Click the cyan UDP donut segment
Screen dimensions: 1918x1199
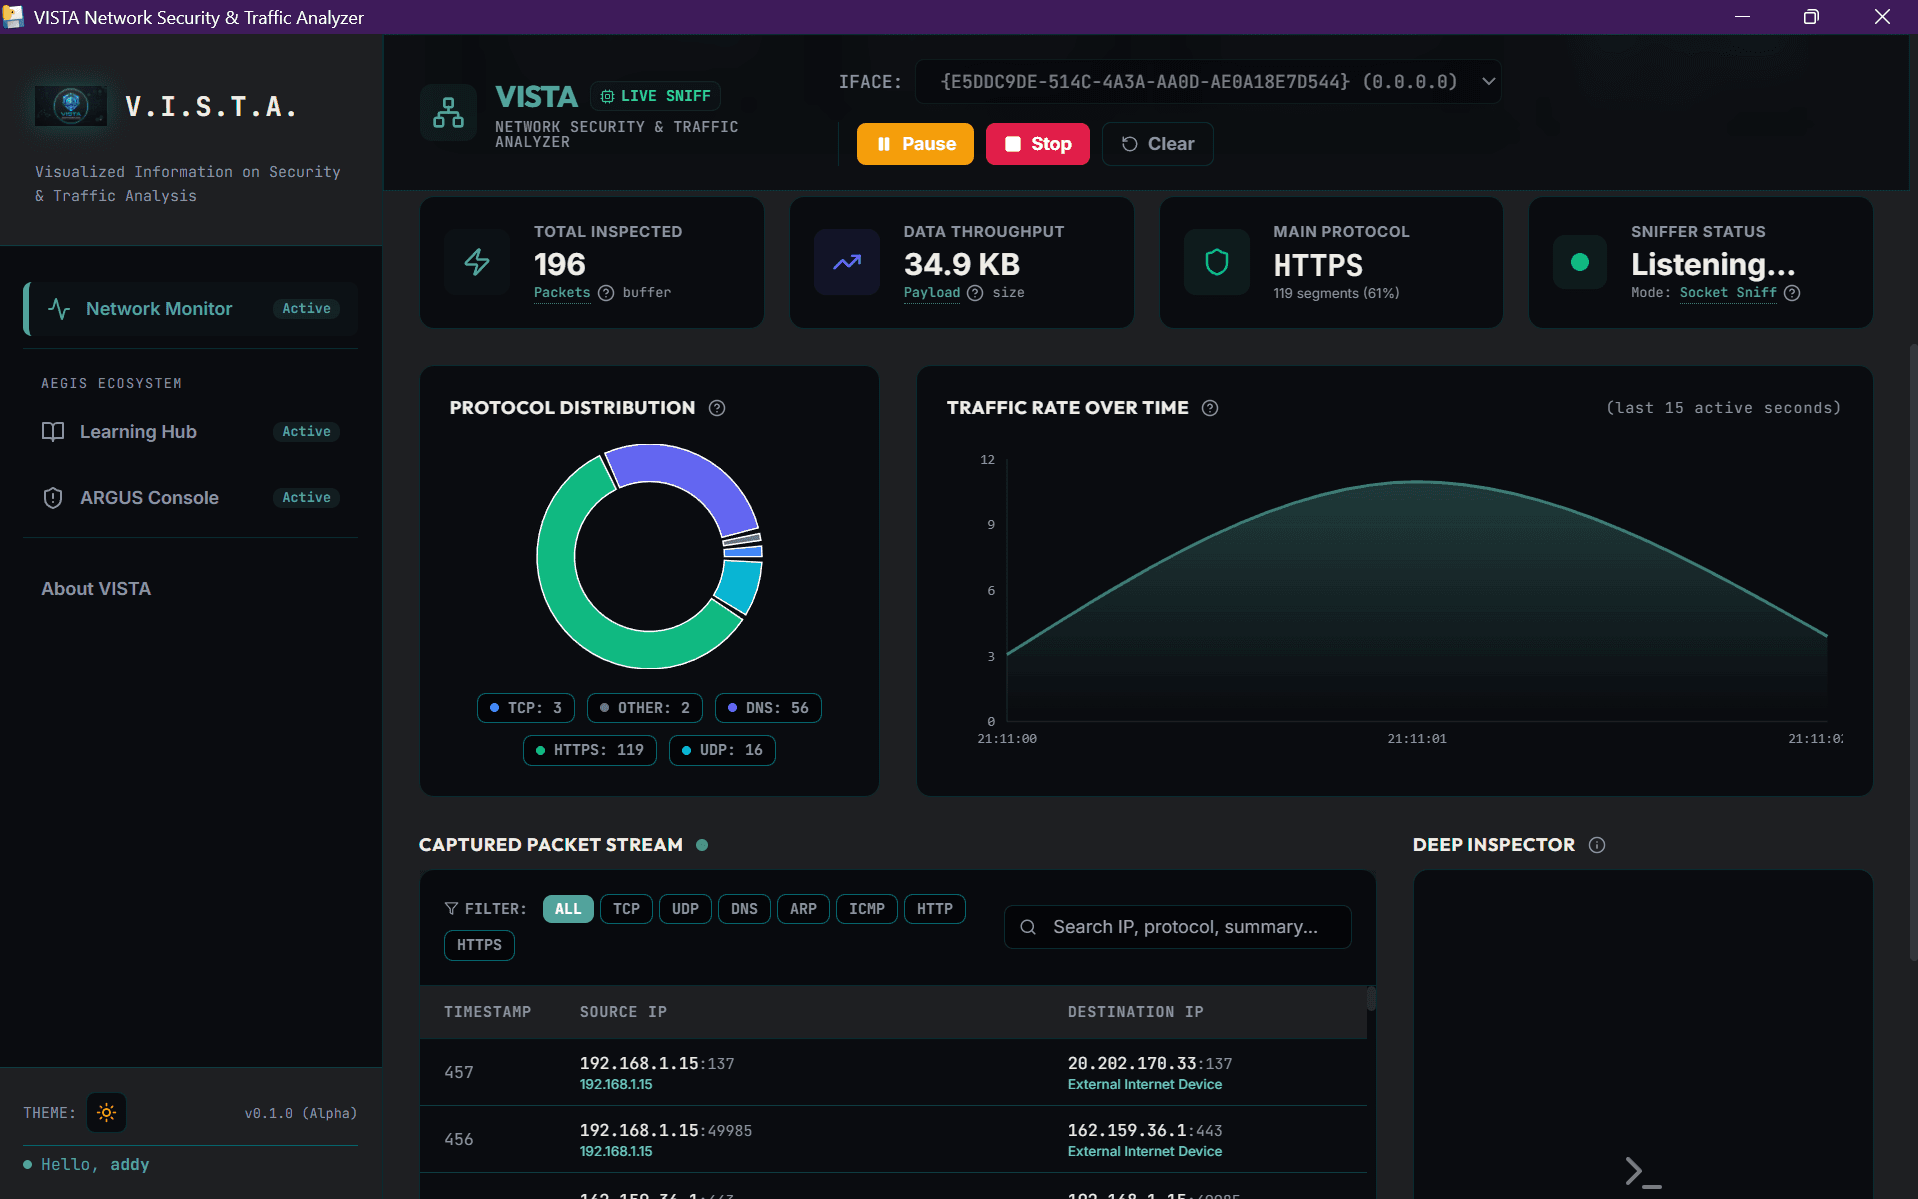pyautogui.click(x=740, y=586)
